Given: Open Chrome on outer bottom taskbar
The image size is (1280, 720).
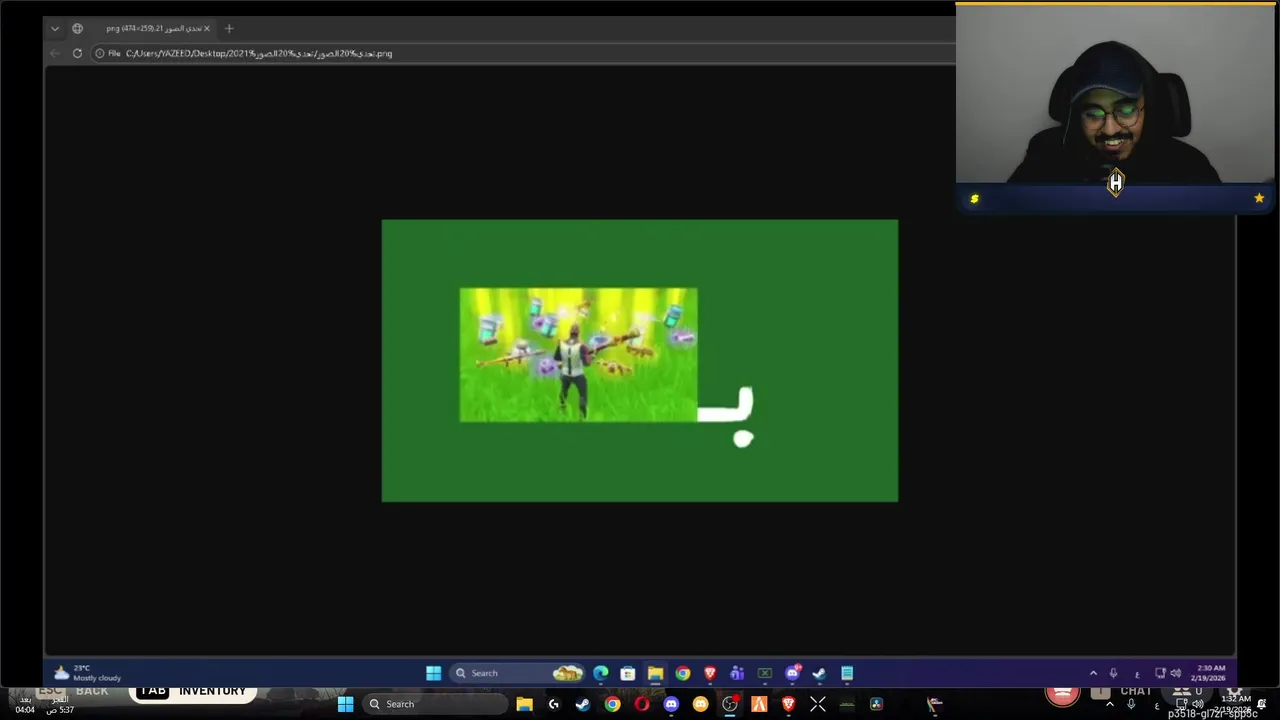Looking at the screenshot, I should pos(612,704).
